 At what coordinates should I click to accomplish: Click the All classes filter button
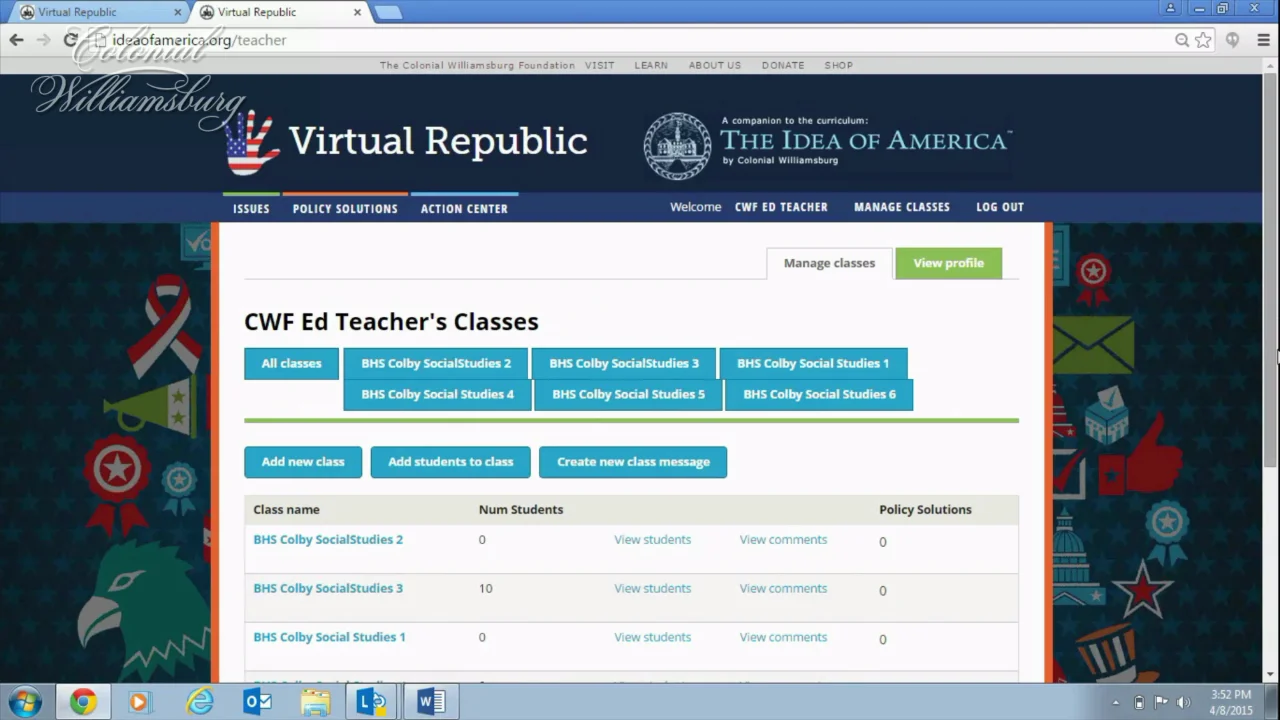pos(292,363)
